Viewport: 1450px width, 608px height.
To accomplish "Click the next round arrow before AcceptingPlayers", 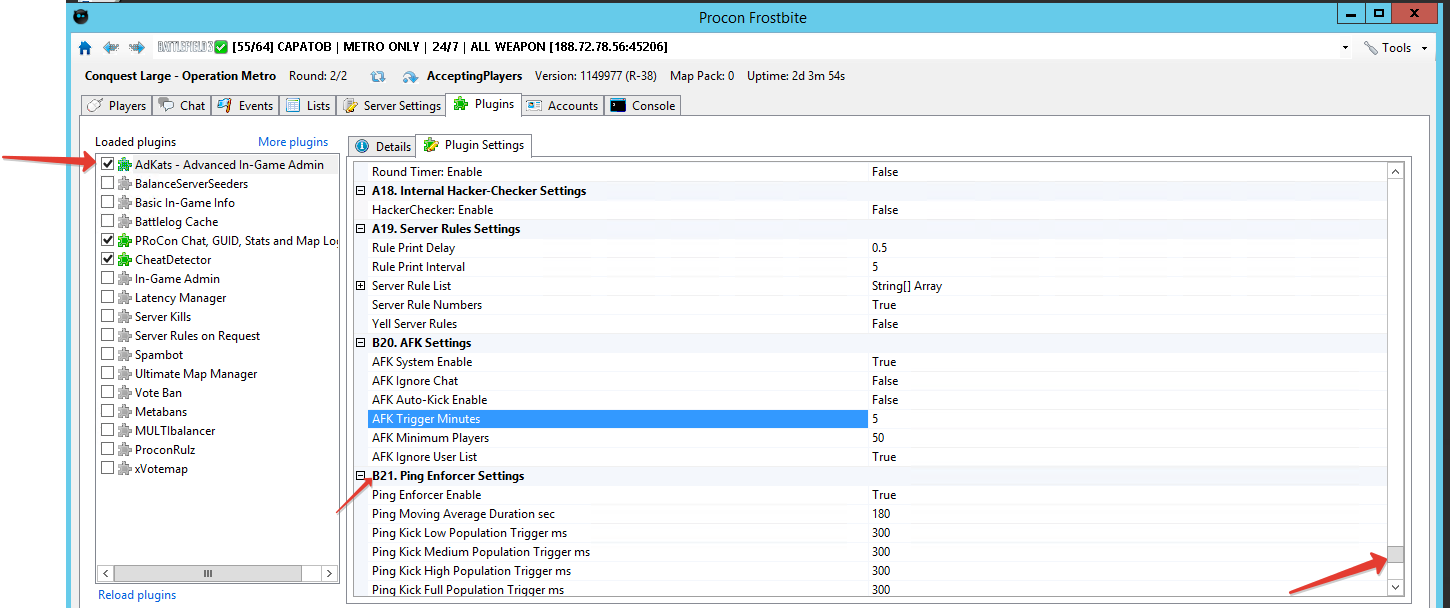I will (410, 77).
